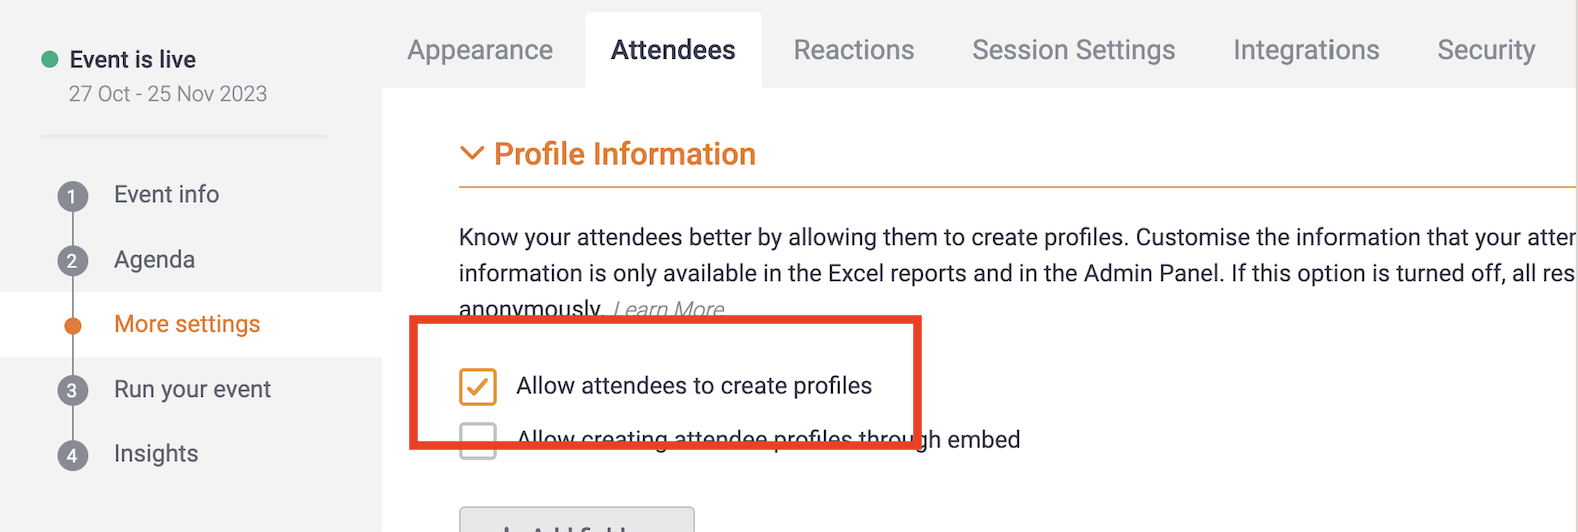Switch to the Appearance tab
Screen dimensions: 1578x532
coord(480,50)
